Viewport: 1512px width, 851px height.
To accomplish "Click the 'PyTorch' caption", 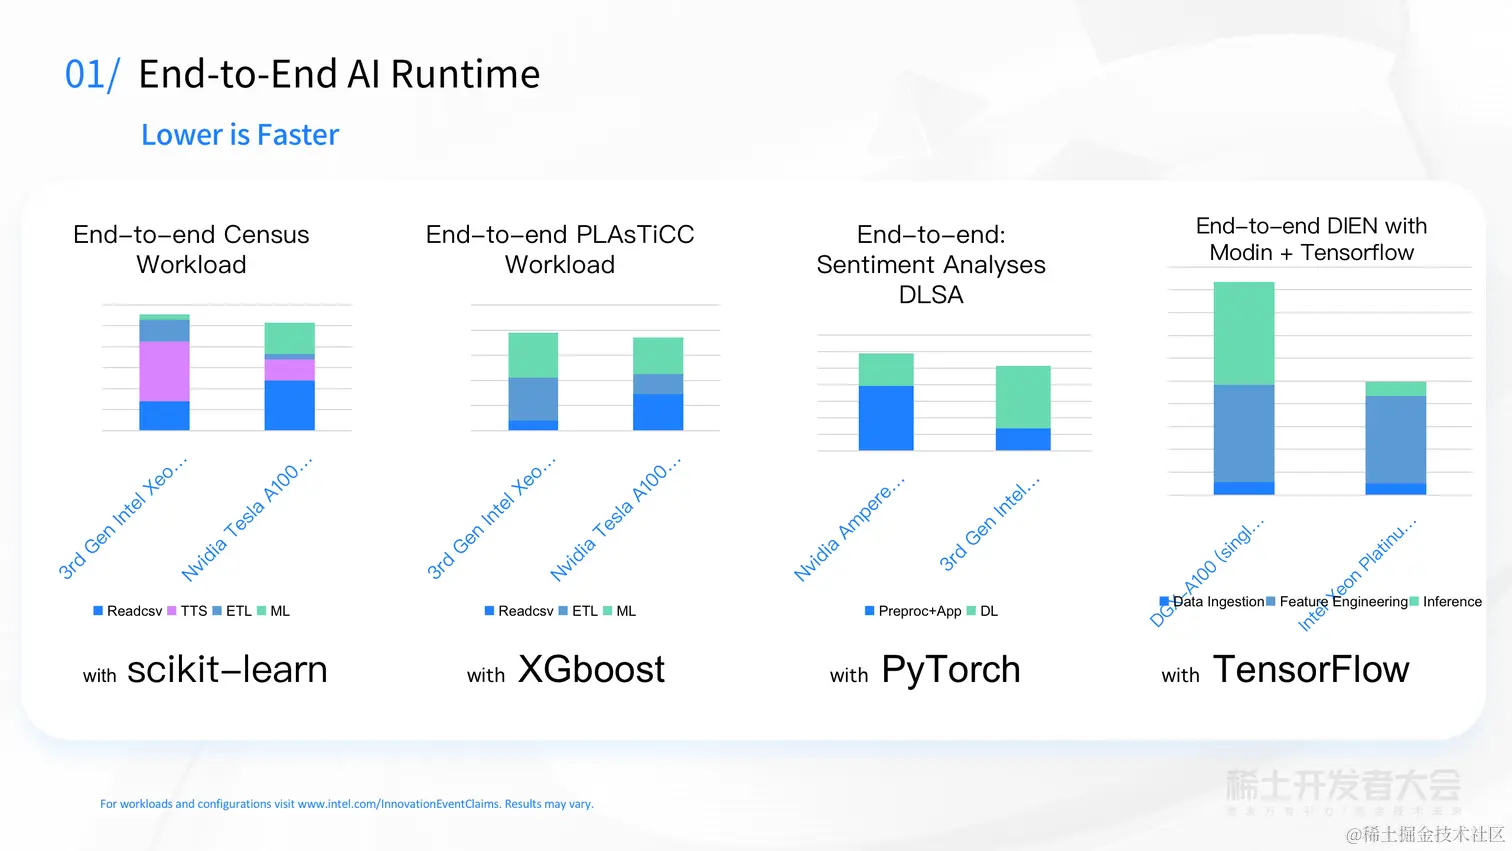I will point(951,670).
